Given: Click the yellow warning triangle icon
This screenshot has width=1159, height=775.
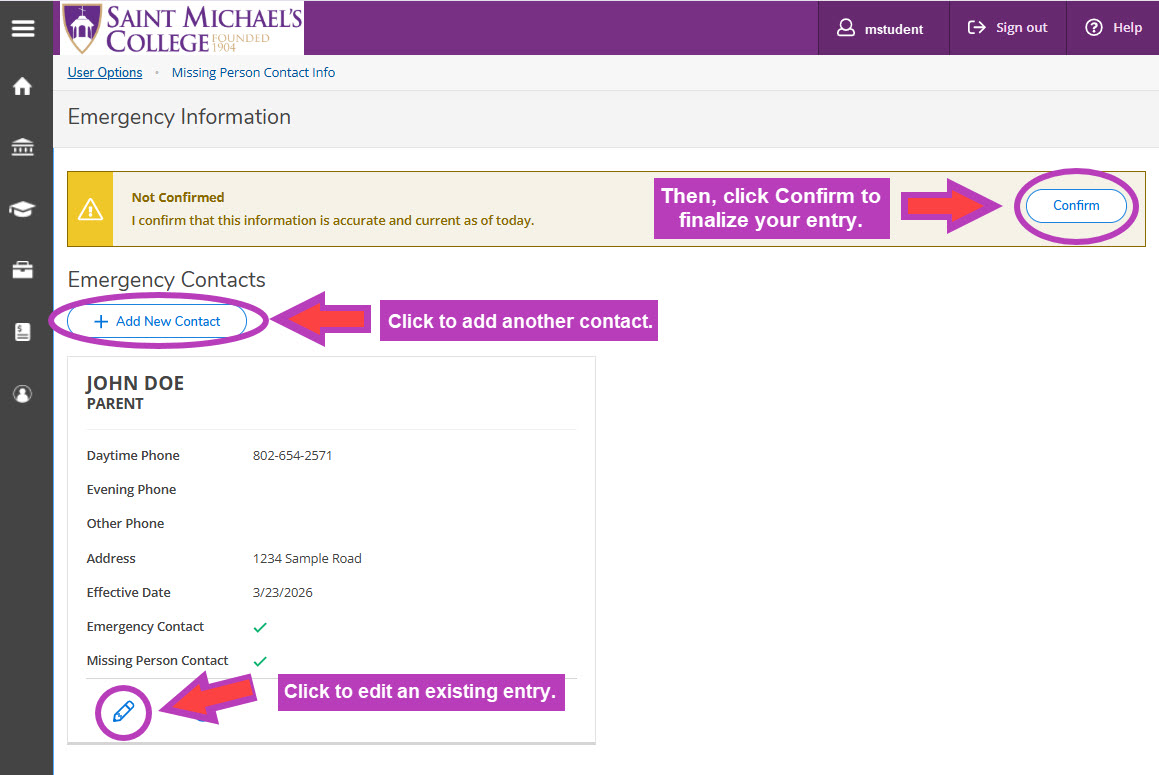Looking at the screenshot, I should tap(90, 209).
